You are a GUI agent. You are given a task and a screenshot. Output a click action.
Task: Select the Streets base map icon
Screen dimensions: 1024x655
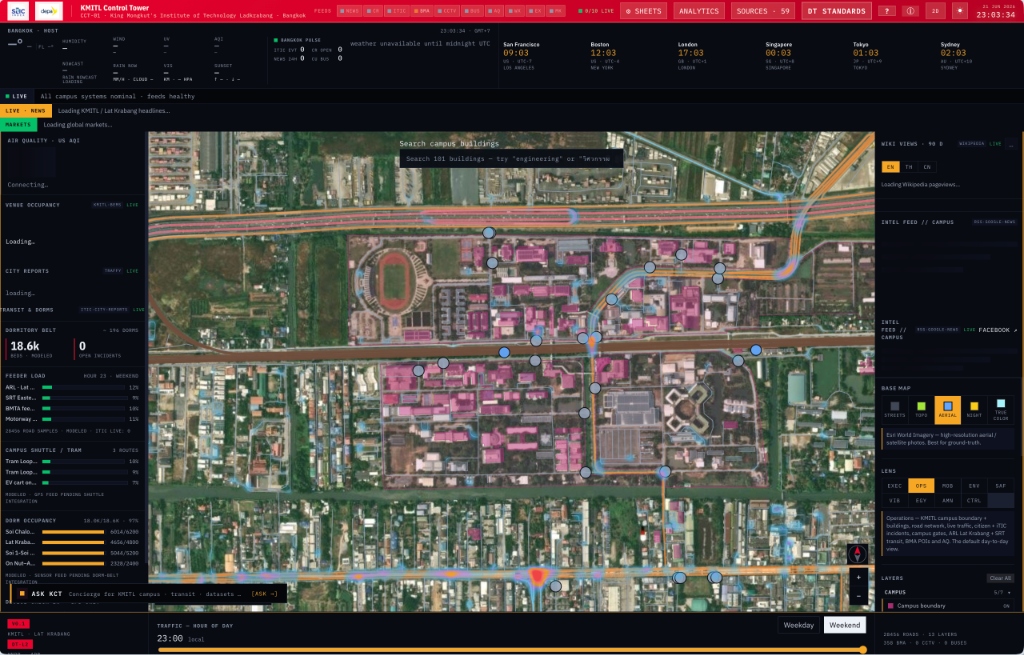894,410
